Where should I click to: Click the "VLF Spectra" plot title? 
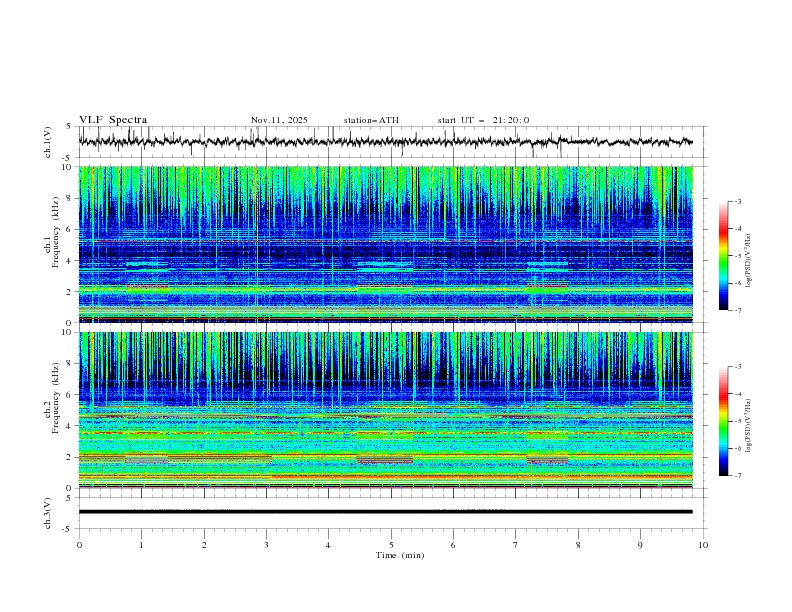click(x=113, y=120)
